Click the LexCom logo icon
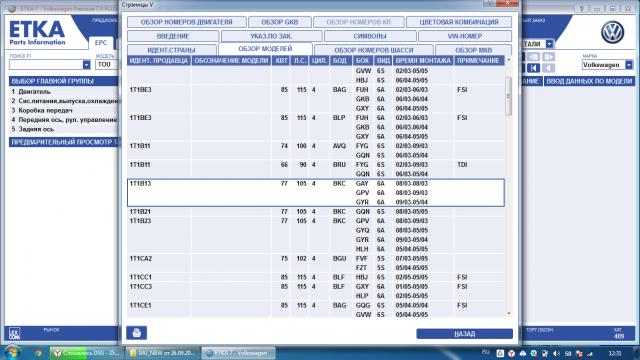Image resolution: width=640 pixels, height=360 pixels. click(x=14, y=333)
